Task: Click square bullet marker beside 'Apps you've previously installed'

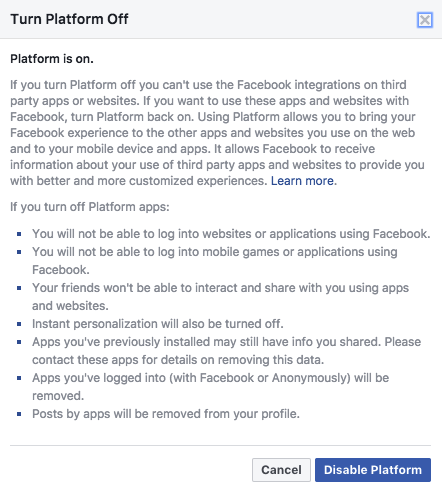Action: [19, 342]
